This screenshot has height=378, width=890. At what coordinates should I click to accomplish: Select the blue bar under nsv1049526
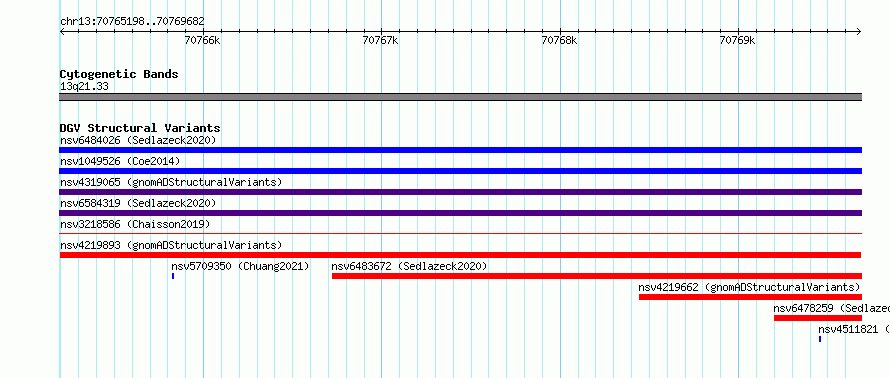[460, 171]
